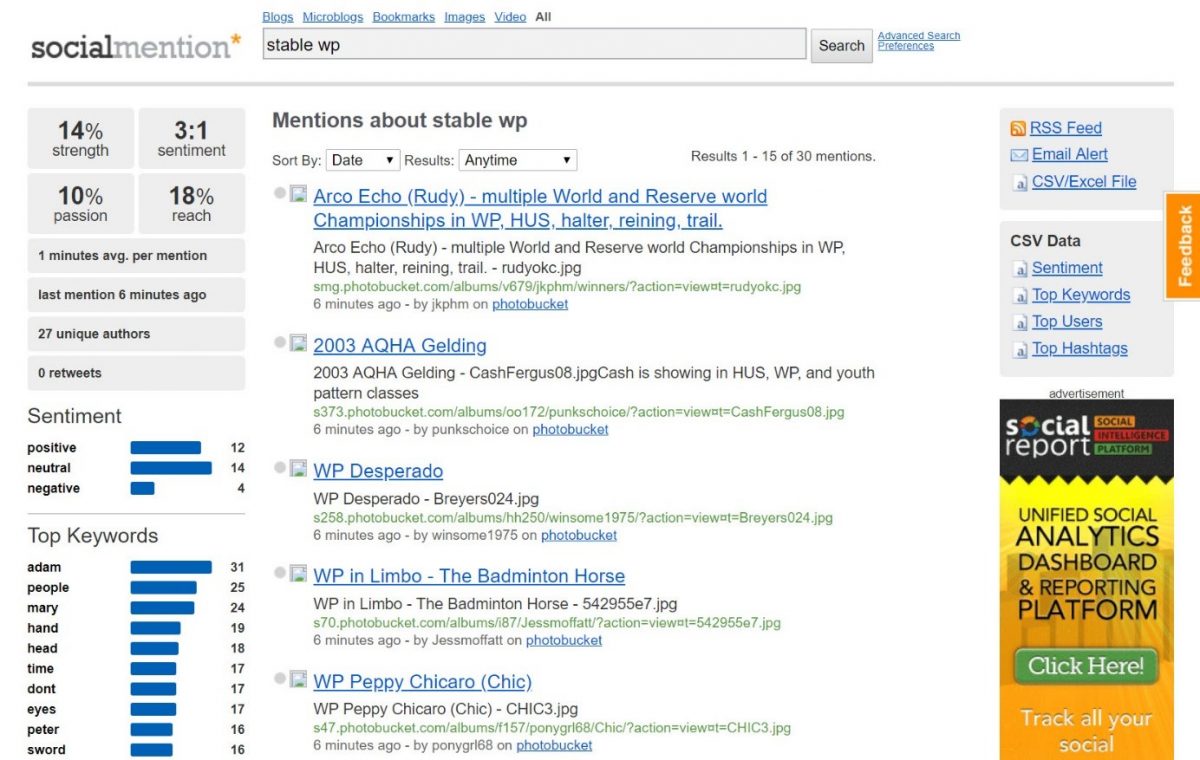Open the Sentiment CSV data link
The width and height of the screenshot is (1200, 760).
(x=1067, y=268)
